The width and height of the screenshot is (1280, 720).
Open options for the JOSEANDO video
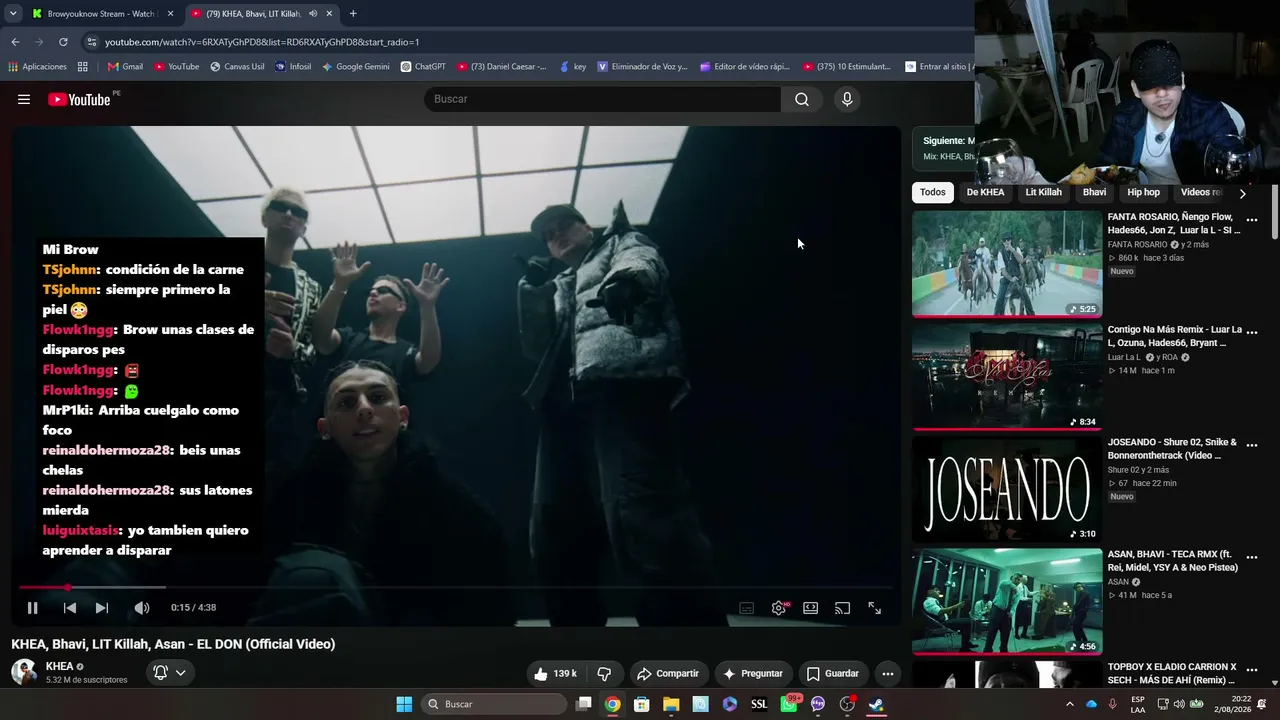pyautogui.click(x=1251, y=445)
